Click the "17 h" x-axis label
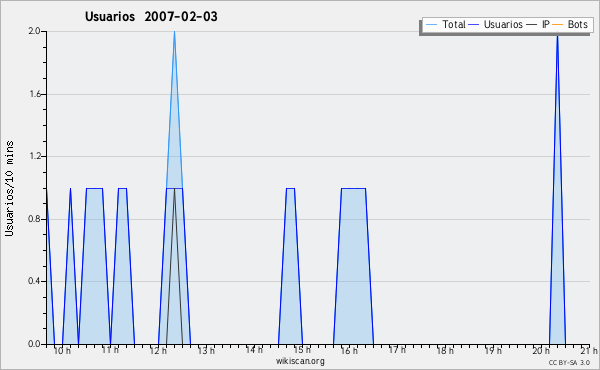This screenshot has height=370, width=600. click(x=397, y=350)
